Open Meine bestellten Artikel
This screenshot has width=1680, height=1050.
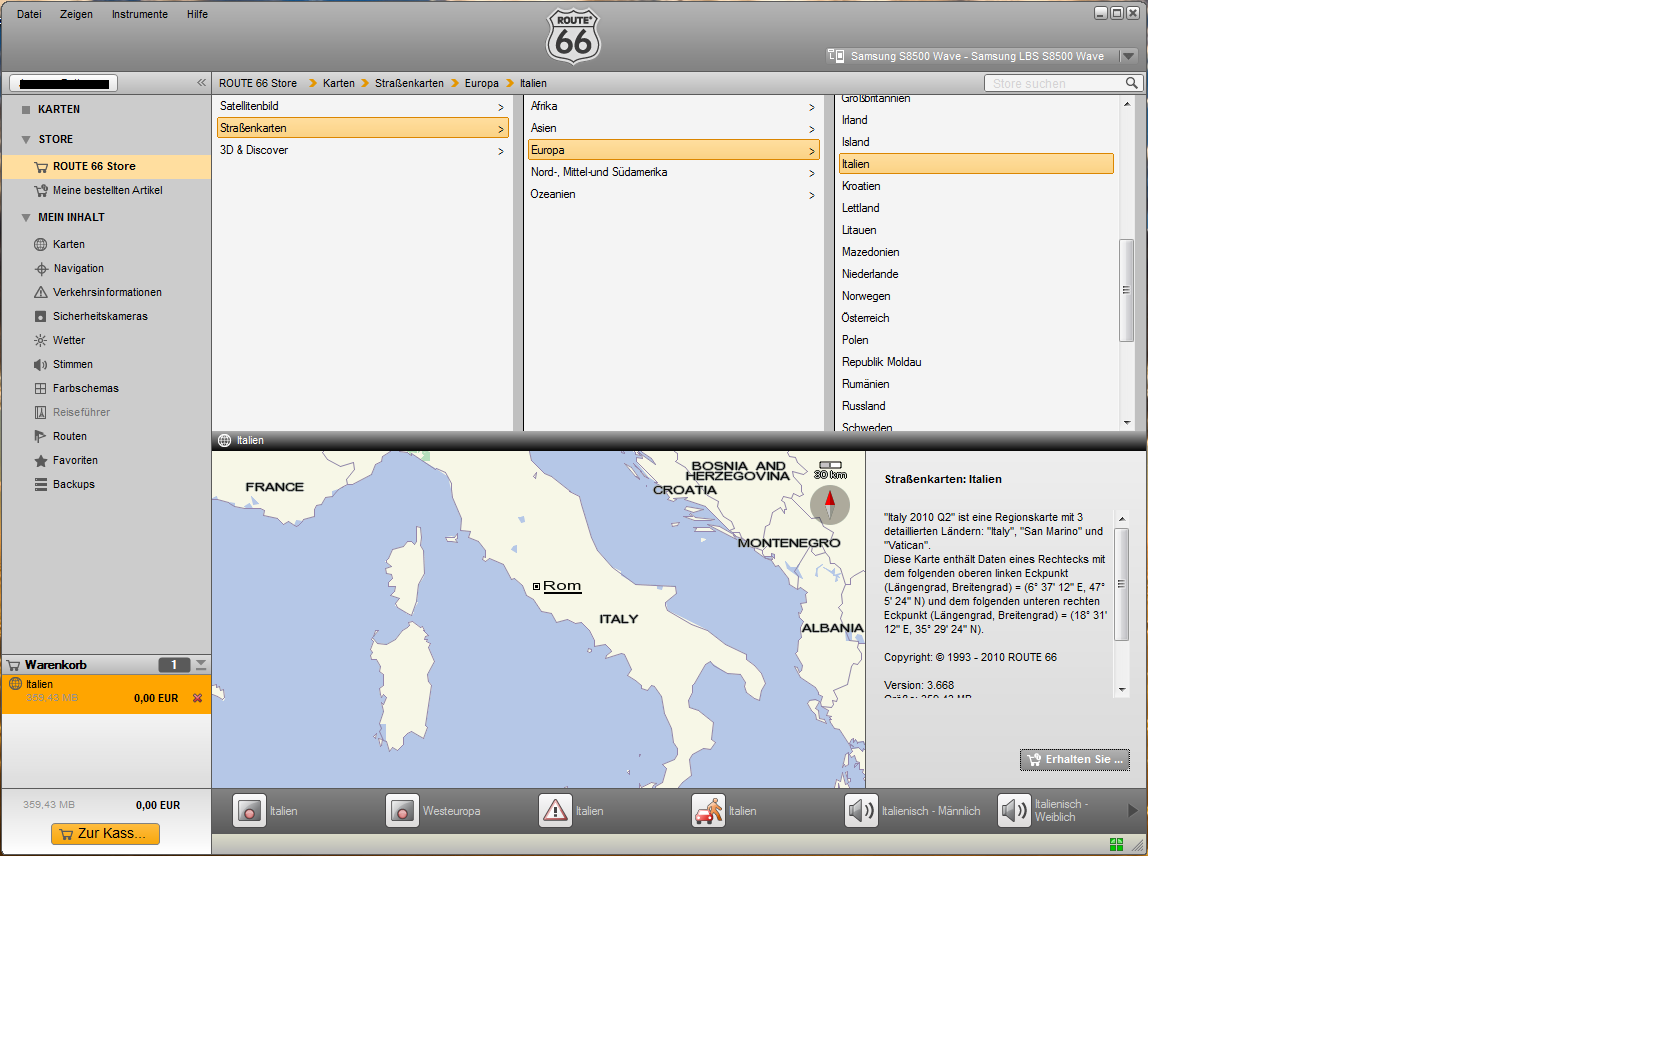(107, 190)
